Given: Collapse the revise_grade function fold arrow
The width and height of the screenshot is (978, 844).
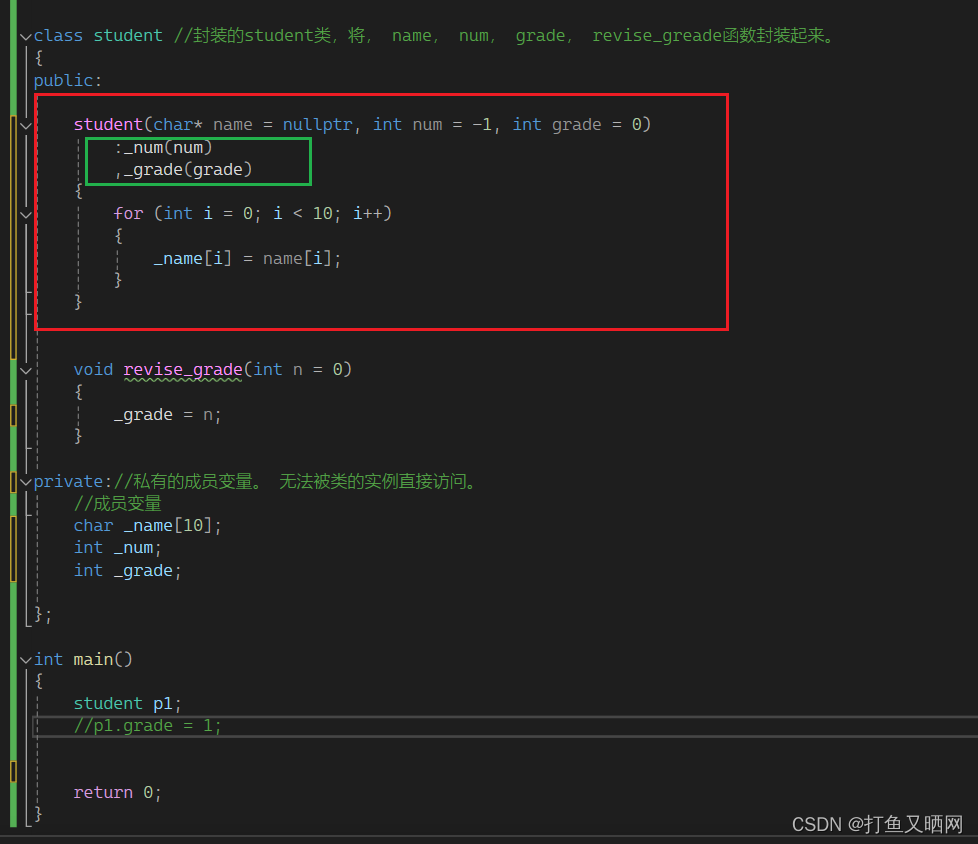Looking at the screenshot, I should click(x=26, y=371).
